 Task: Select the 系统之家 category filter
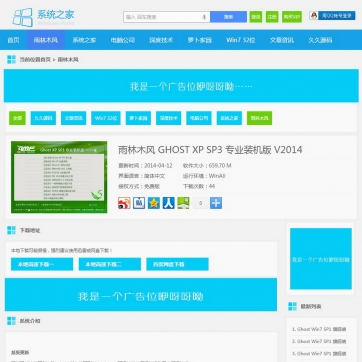point(229,118)
